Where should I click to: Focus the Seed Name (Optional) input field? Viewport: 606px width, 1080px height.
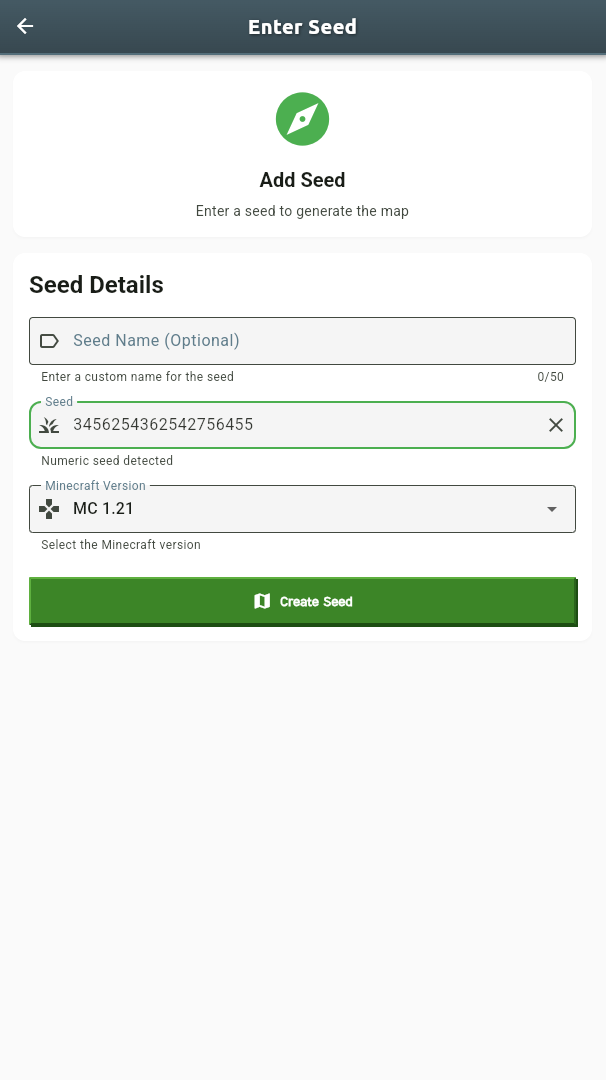[x=300, y=340]
